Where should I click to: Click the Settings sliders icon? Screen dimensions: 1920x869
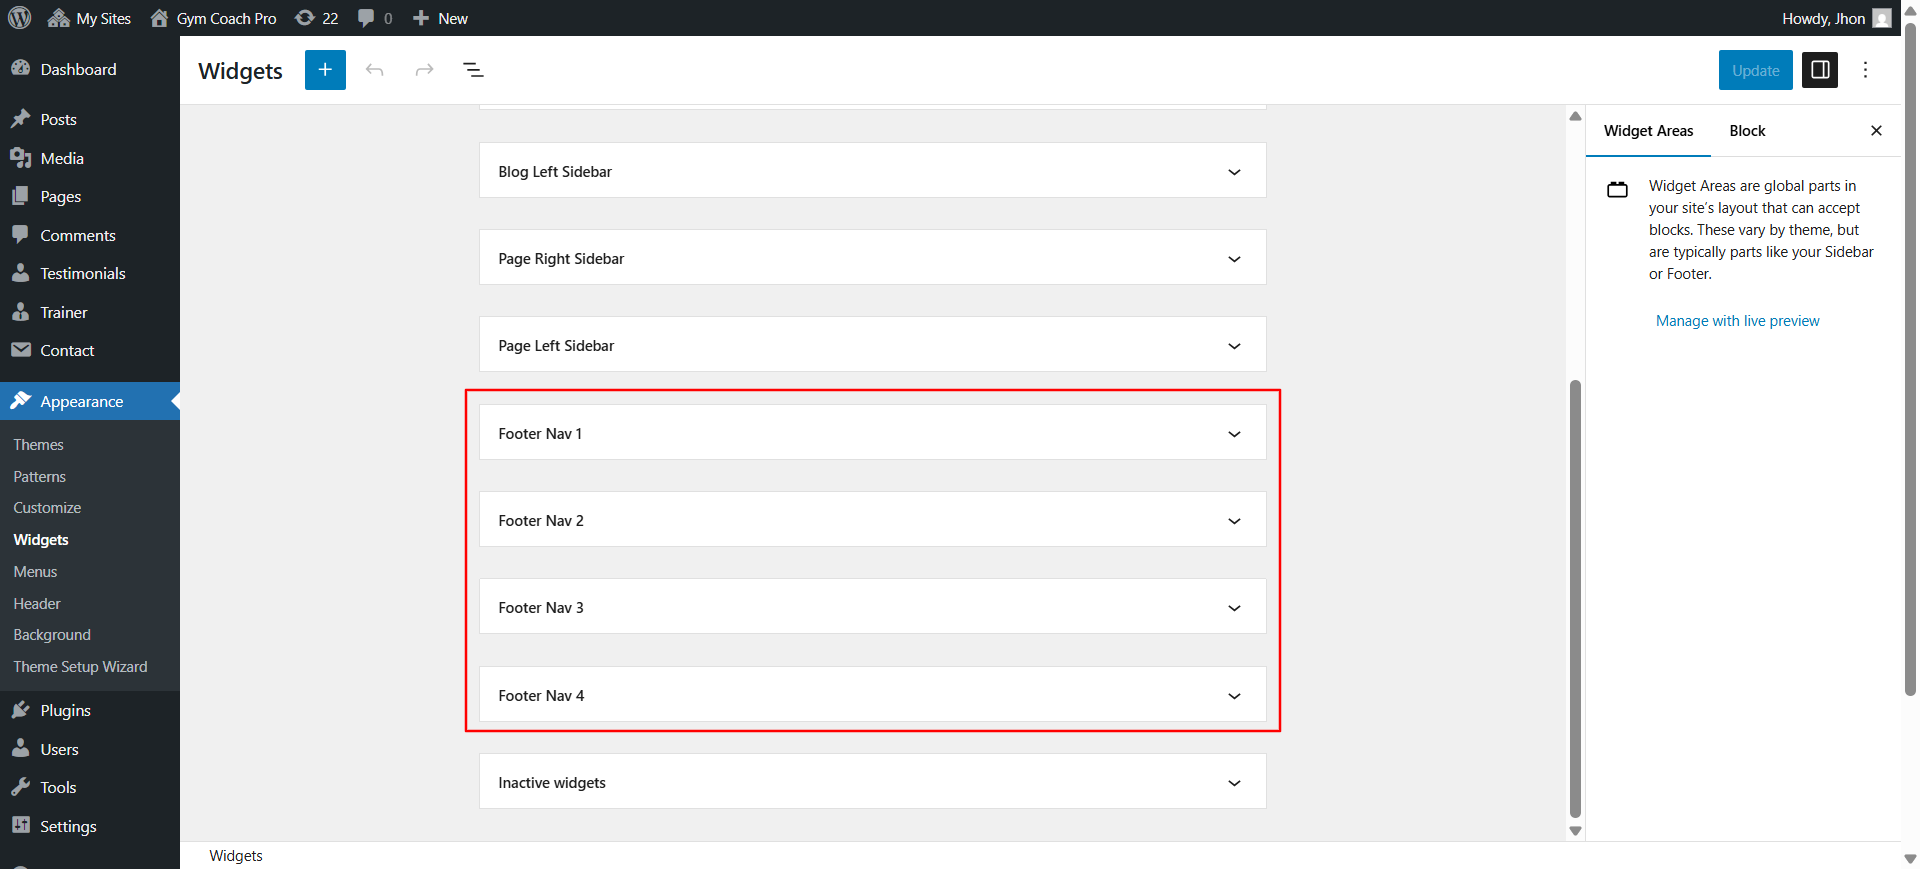[x=20, y=825]
